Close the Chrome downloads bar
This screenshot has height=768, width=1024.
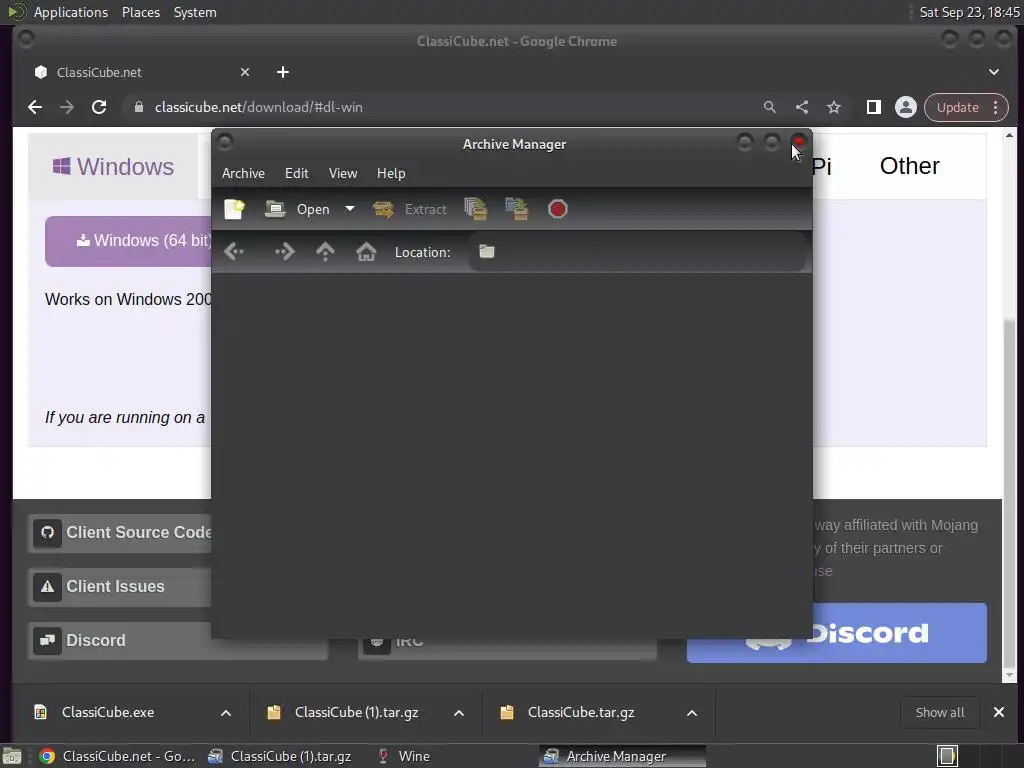[x=999, y=712]
